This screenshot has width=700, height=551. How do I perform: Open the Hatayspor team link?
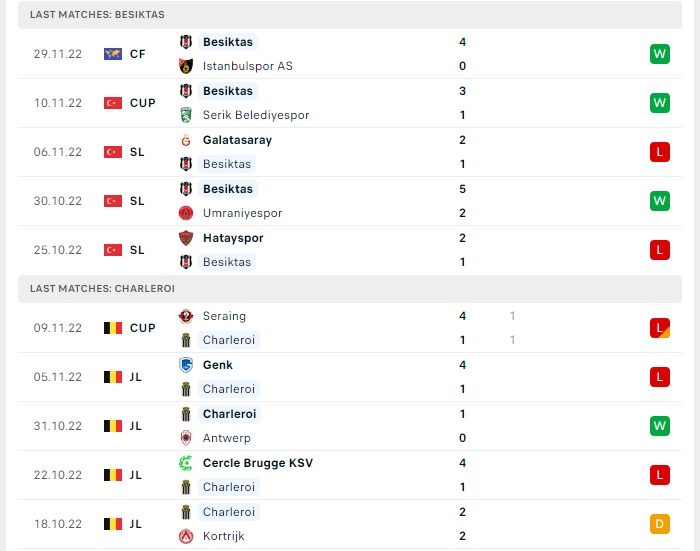233,238
